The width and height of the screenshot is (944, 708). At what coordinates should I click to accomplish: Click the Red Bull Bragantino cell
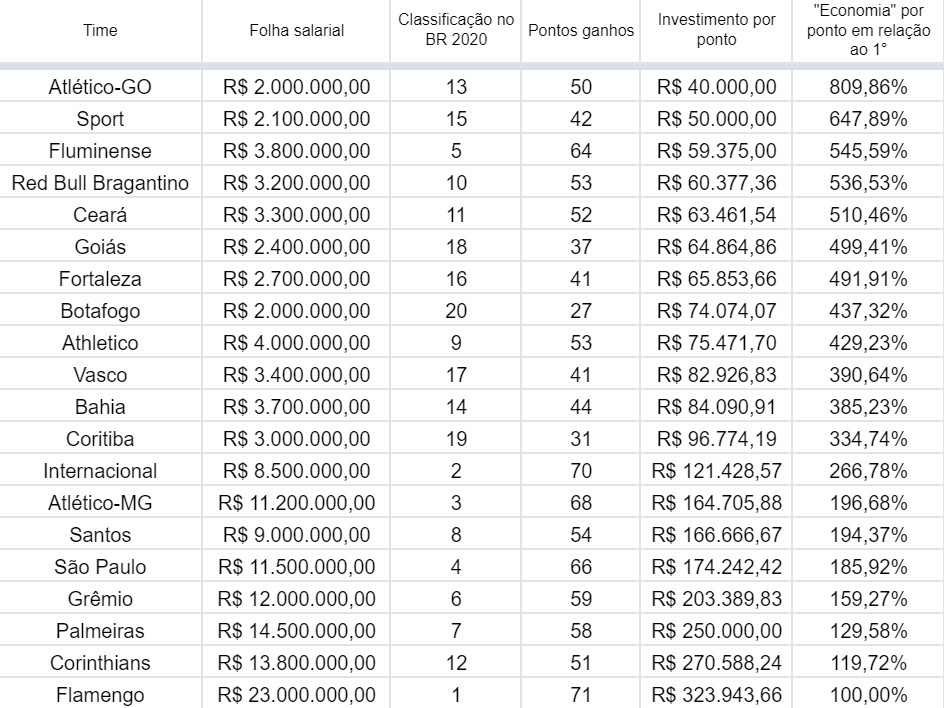tap(100, 183)
